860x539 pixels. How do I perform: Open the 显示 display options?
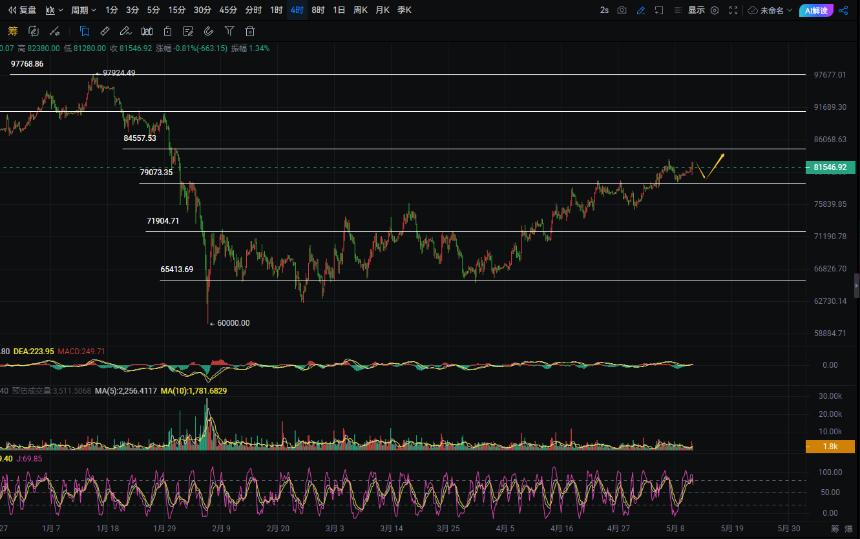[x=696, y=10]
